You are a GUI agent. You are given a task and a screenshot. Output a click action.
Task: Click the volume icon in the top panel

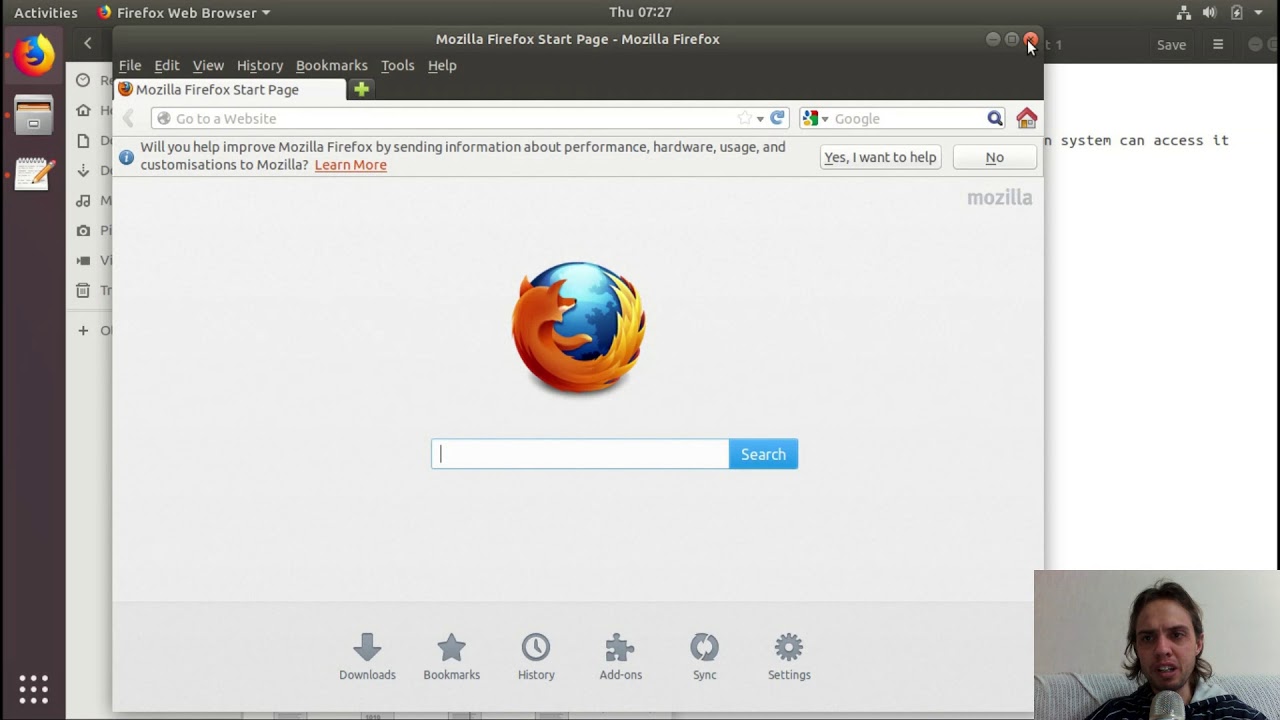(1210, 13)
